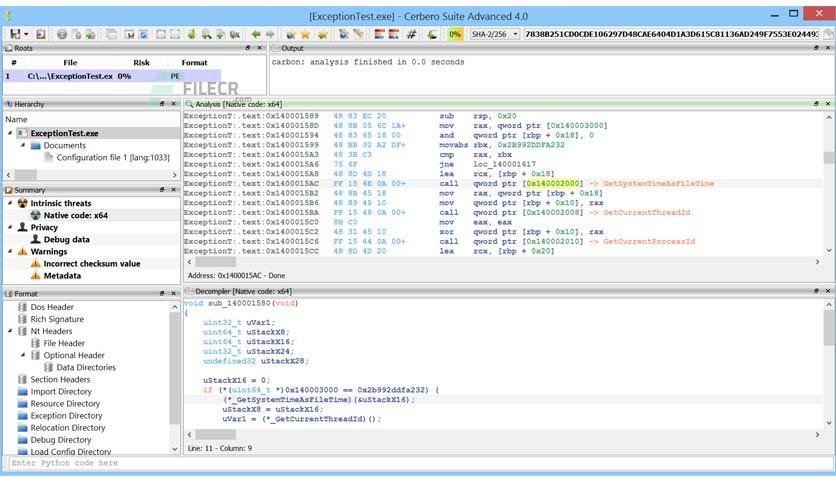The width and height of the screenshot is (836, 484).
Task: Close the Summary panel
Action: (174, 190)
